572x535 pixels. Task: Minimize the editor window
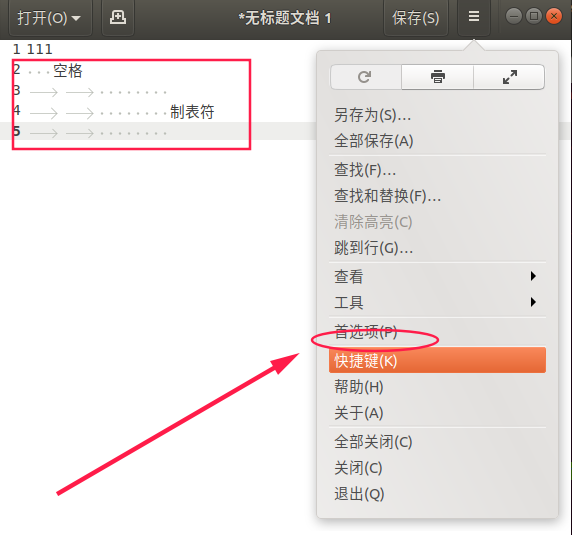coord(514,16)
